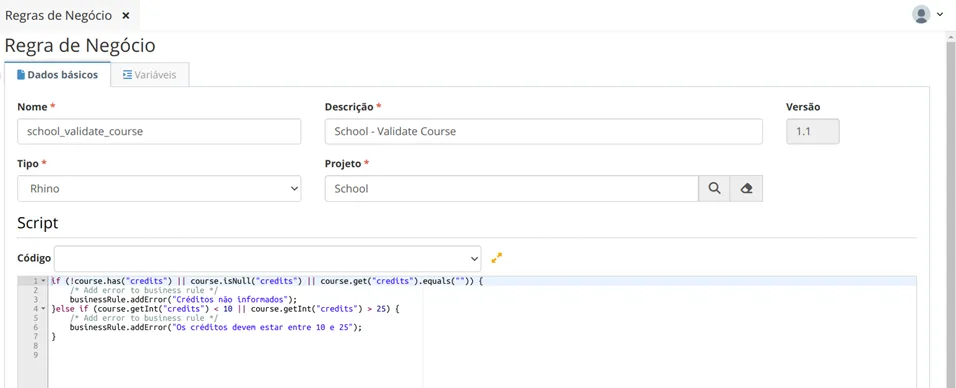This screenshot has height=388, width=956.
Task: Expand the script editor to fullscreen
Action: [x=497, y=258]
